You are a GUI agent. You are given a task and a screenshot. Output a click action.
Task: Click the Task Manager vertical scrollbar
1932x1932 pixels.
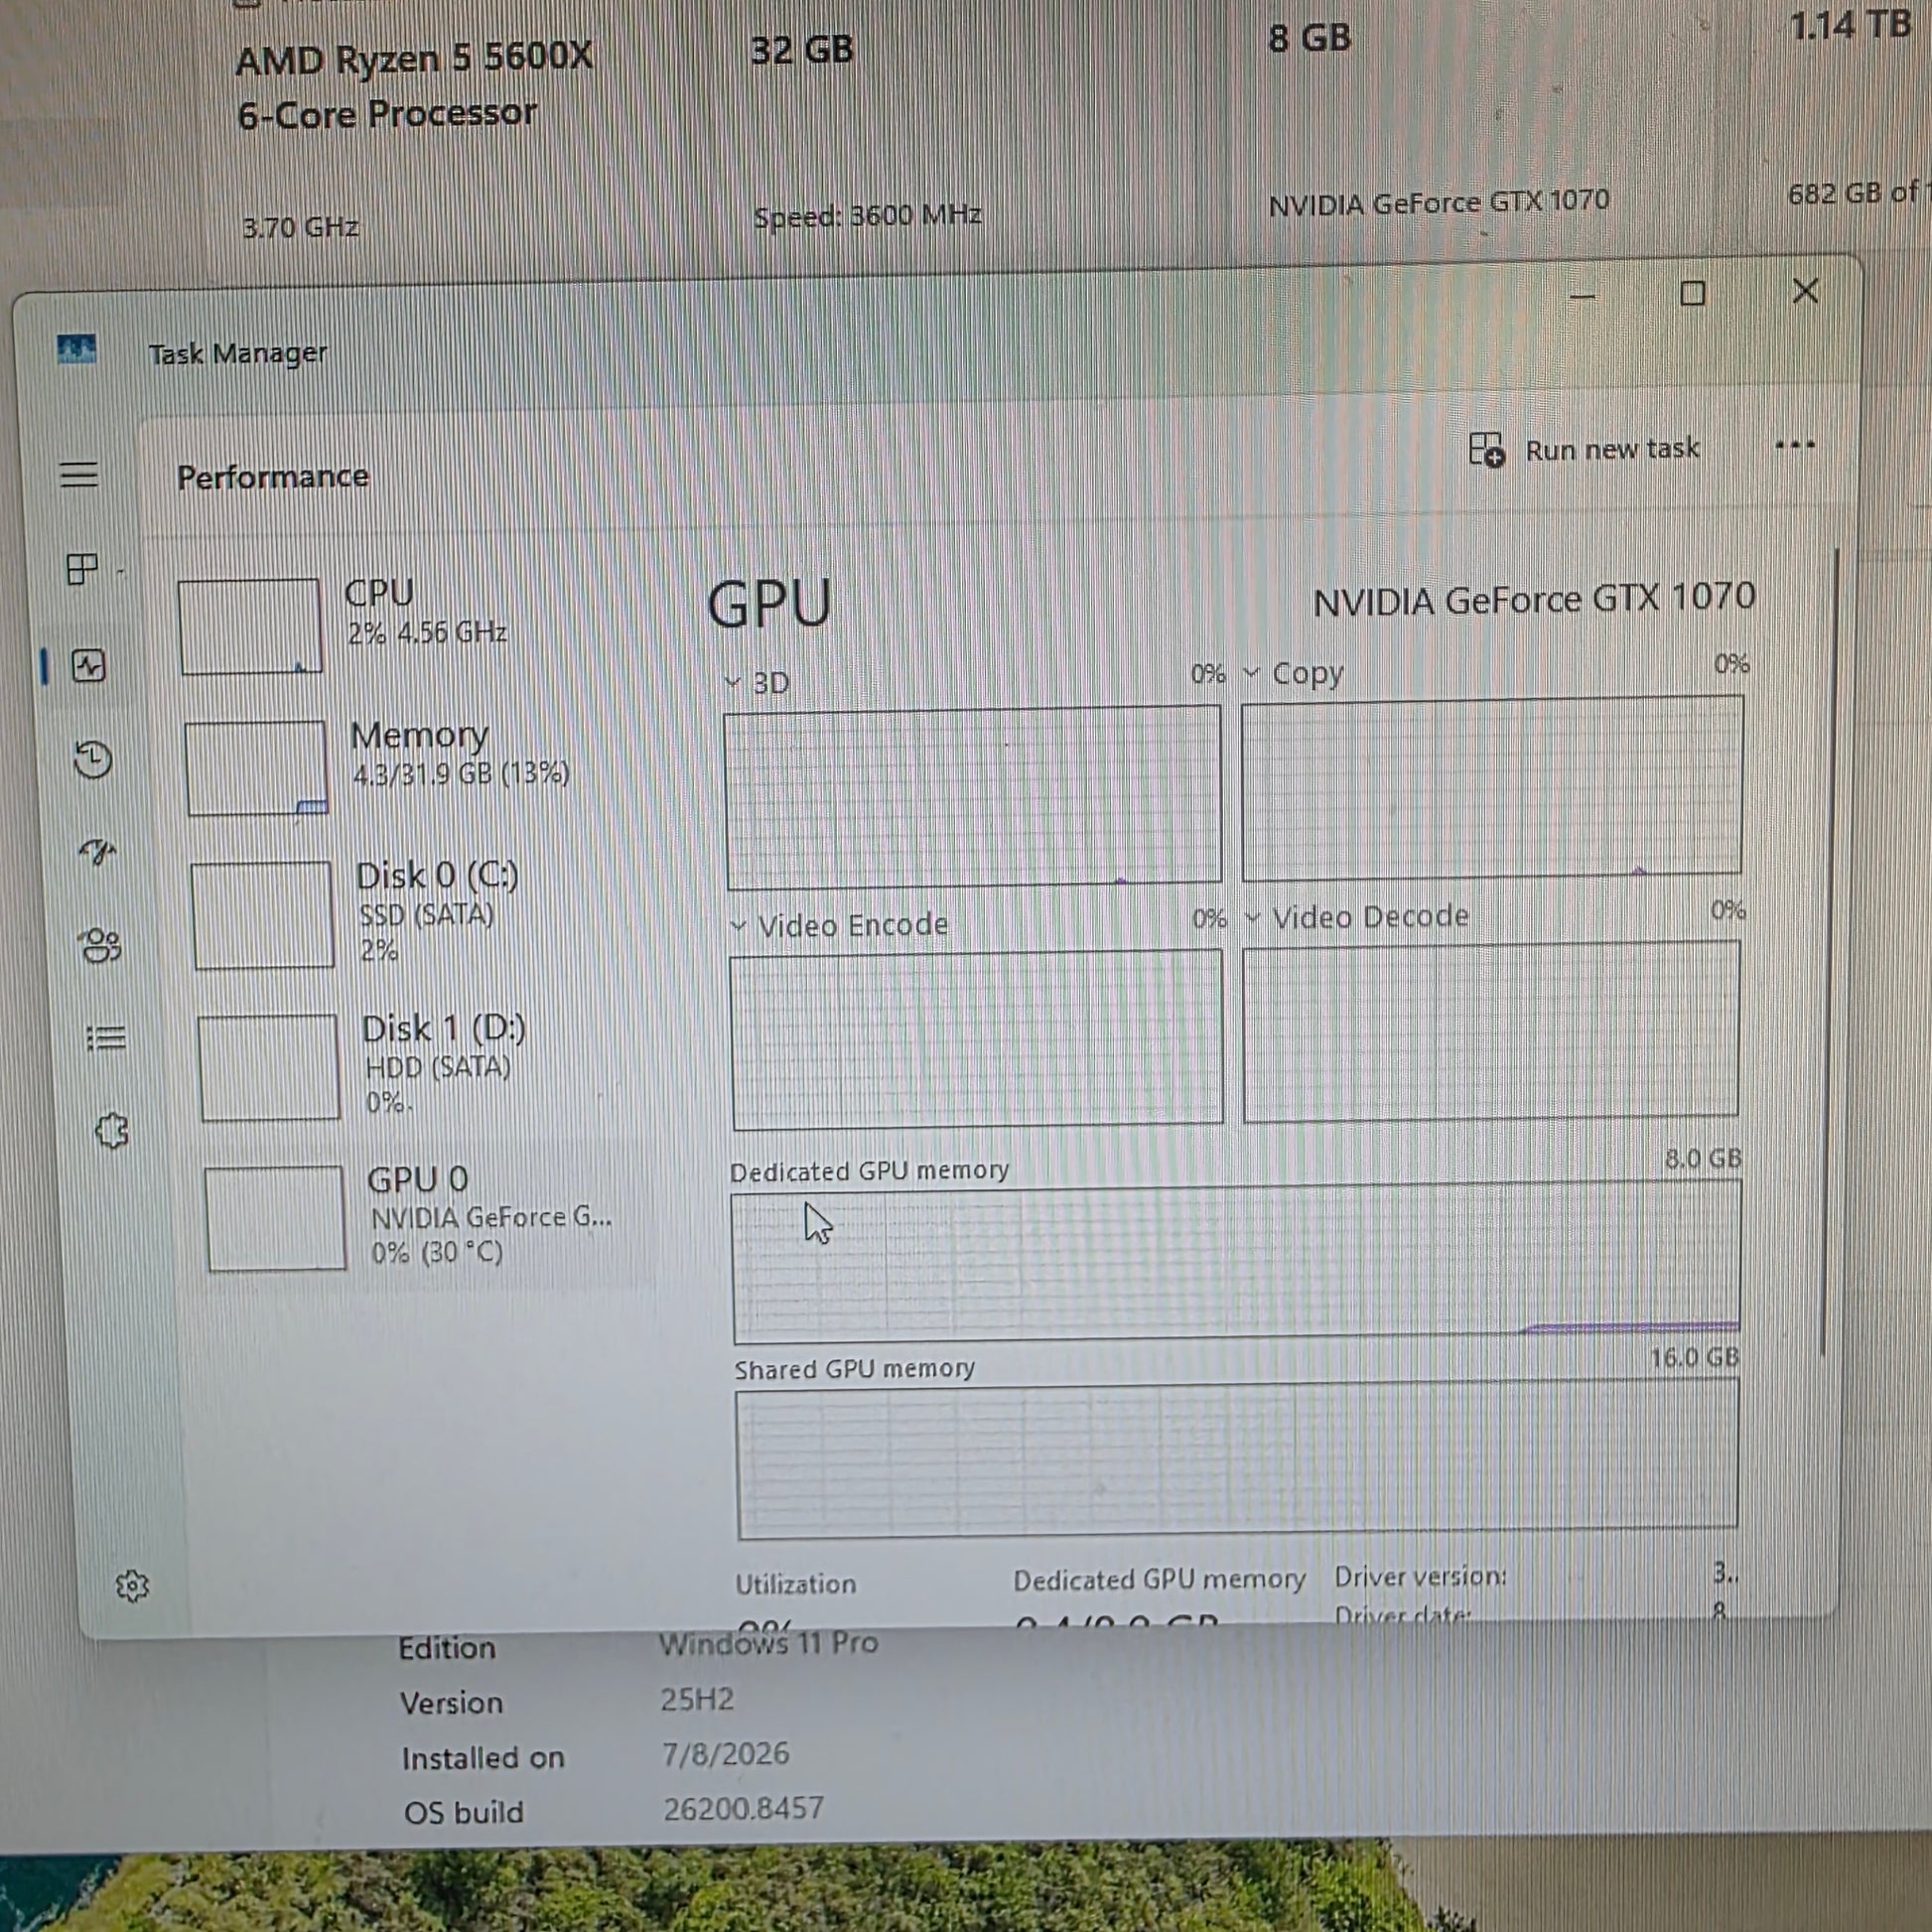(x=1831, y=950)
